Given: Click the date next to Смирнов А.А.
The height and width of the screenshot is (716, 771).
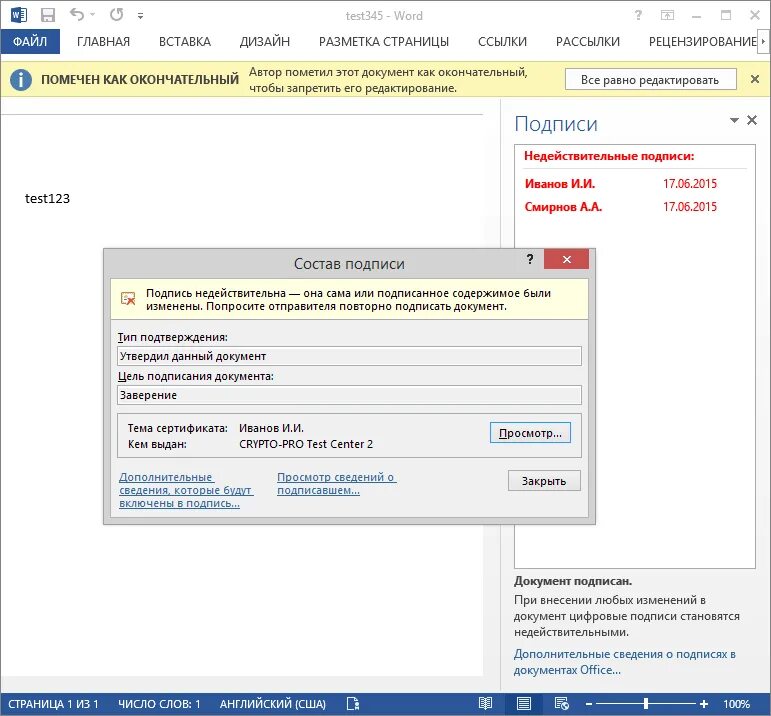Looking at the screenshot, I should pyautogui.click(x=689, y=207).
